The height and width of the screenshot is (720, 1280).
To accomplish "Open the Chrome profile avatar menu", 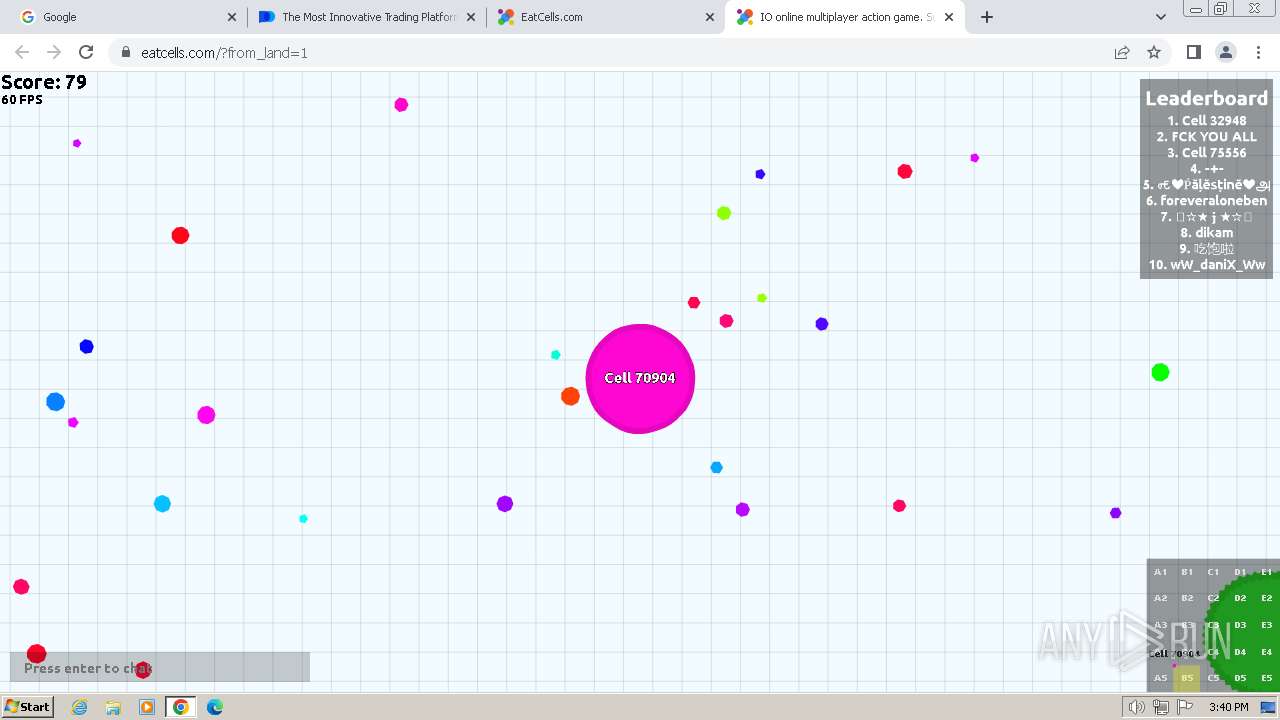I will [1225, 52].
